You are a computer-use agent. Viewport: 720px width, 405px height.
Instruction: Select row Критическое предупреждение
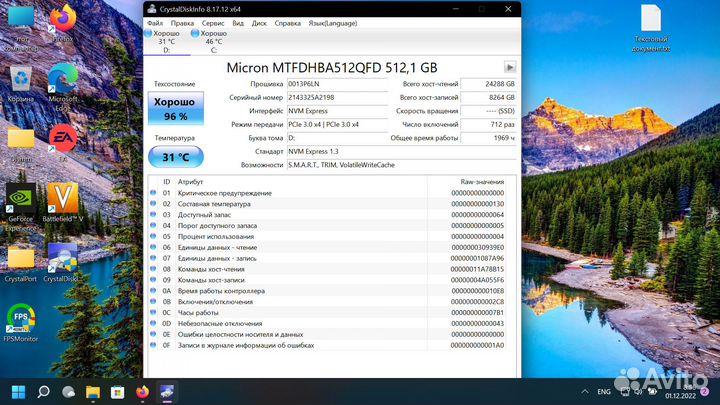(327, 193)
